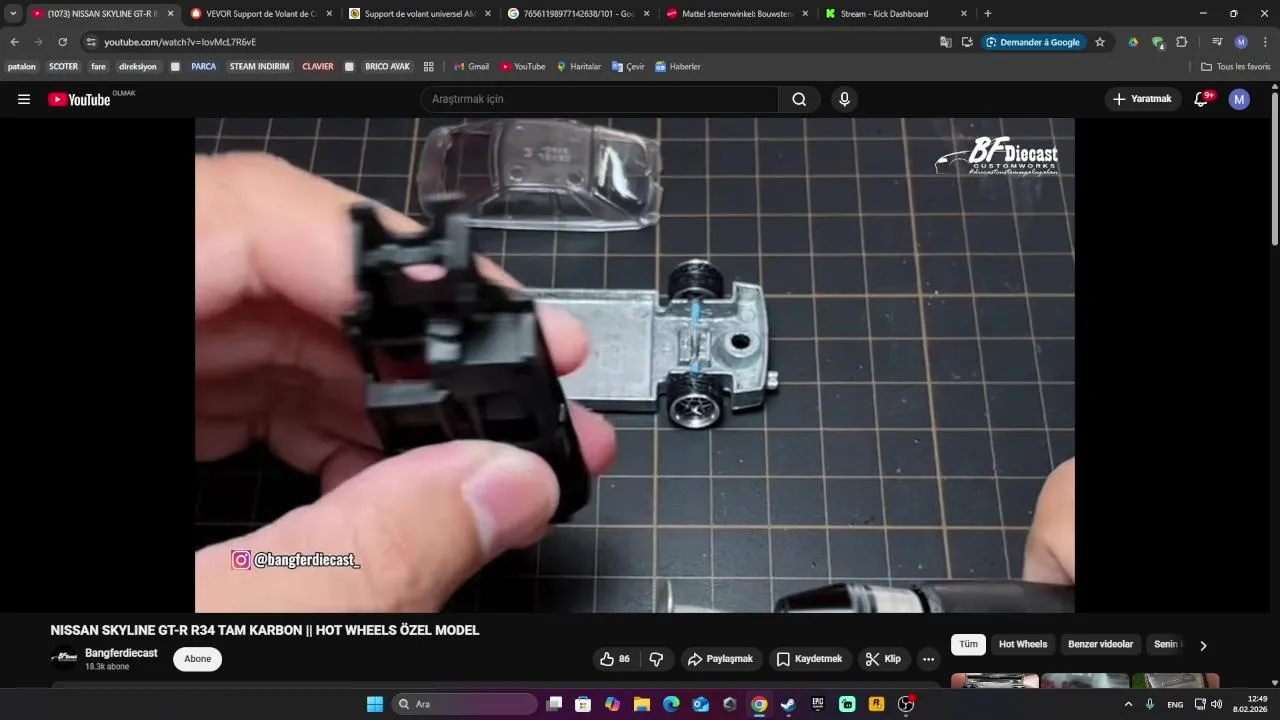1280x720 pixels.
Task: Click the Yaratmak create button
Action: pyautogui.click(x=1142, y=99)
